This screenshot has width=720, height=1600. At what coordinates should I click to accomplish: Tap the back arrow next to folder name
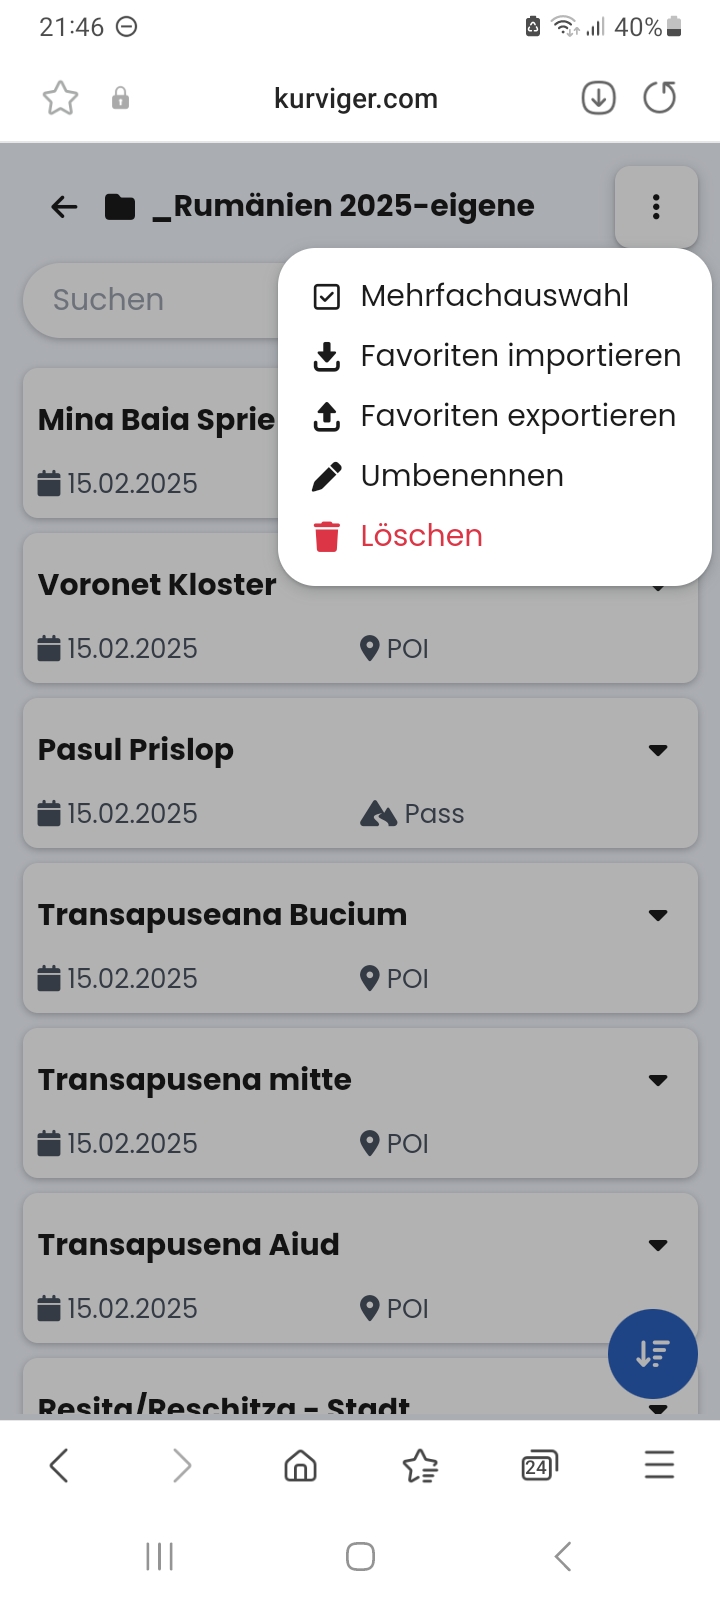[64, 207]
